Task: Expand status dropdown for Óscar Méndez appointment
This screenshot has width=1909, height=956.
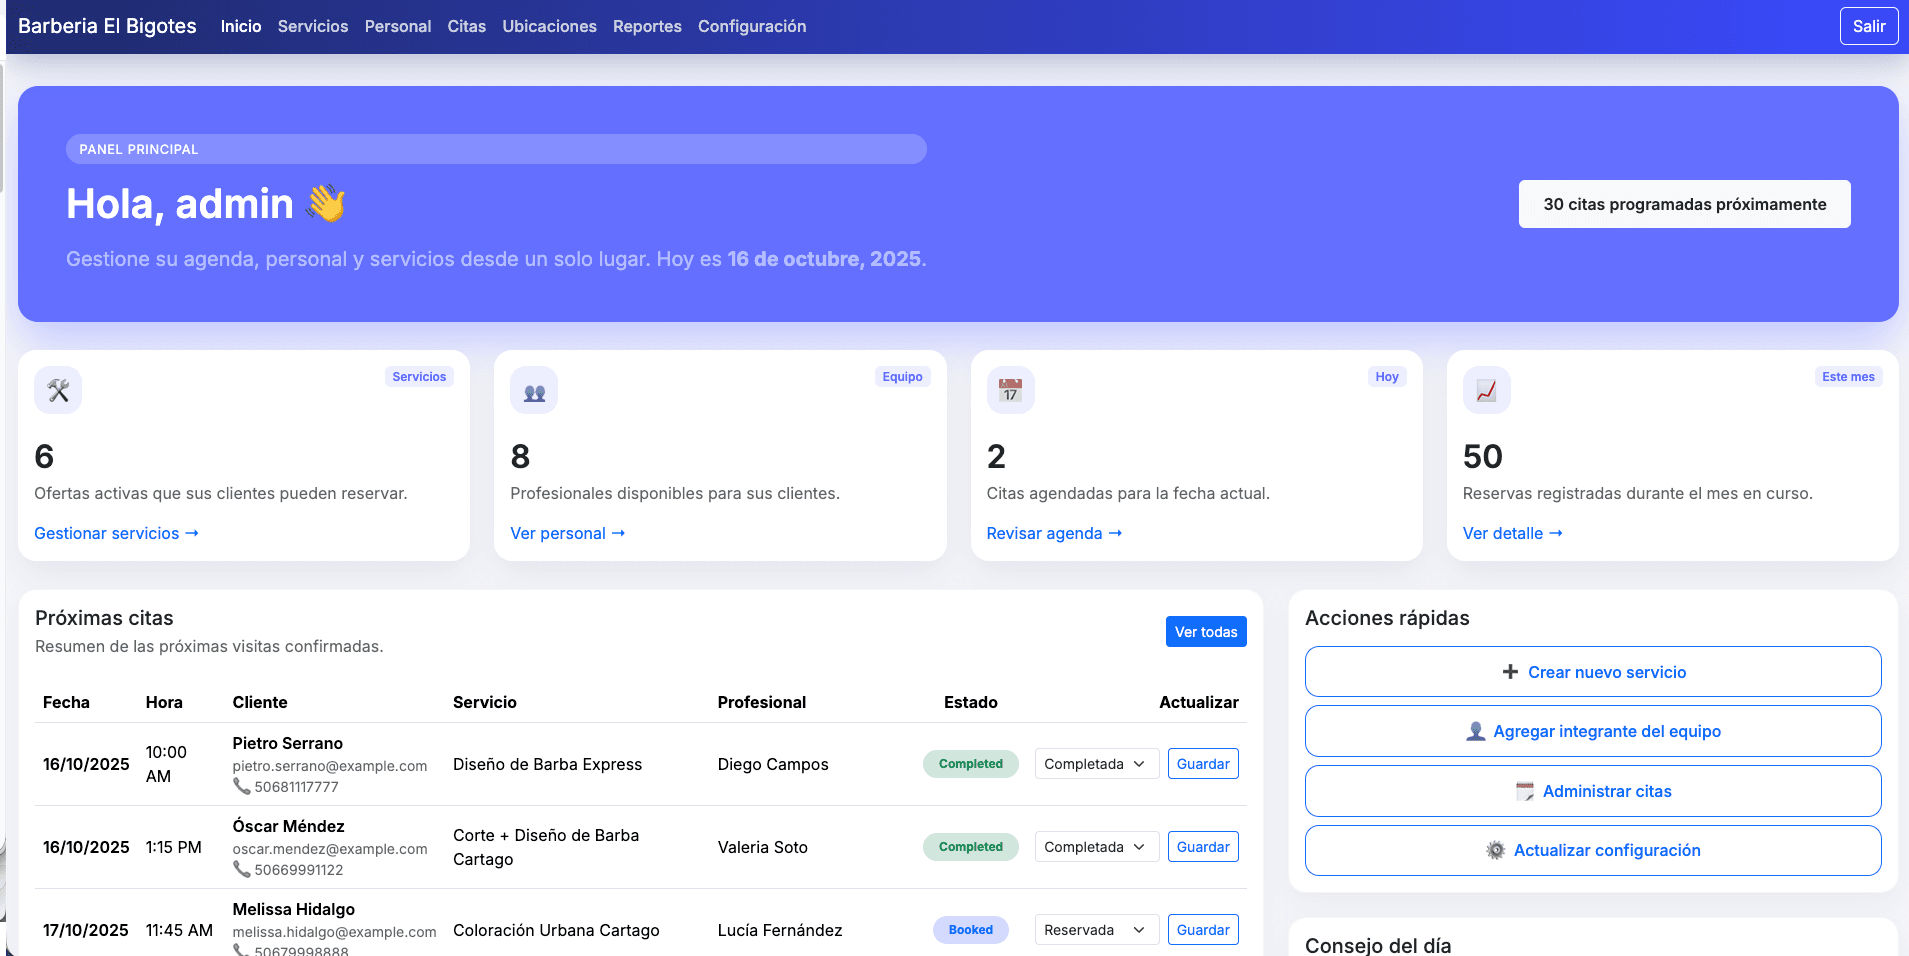Action: (x=1096, y=847)
